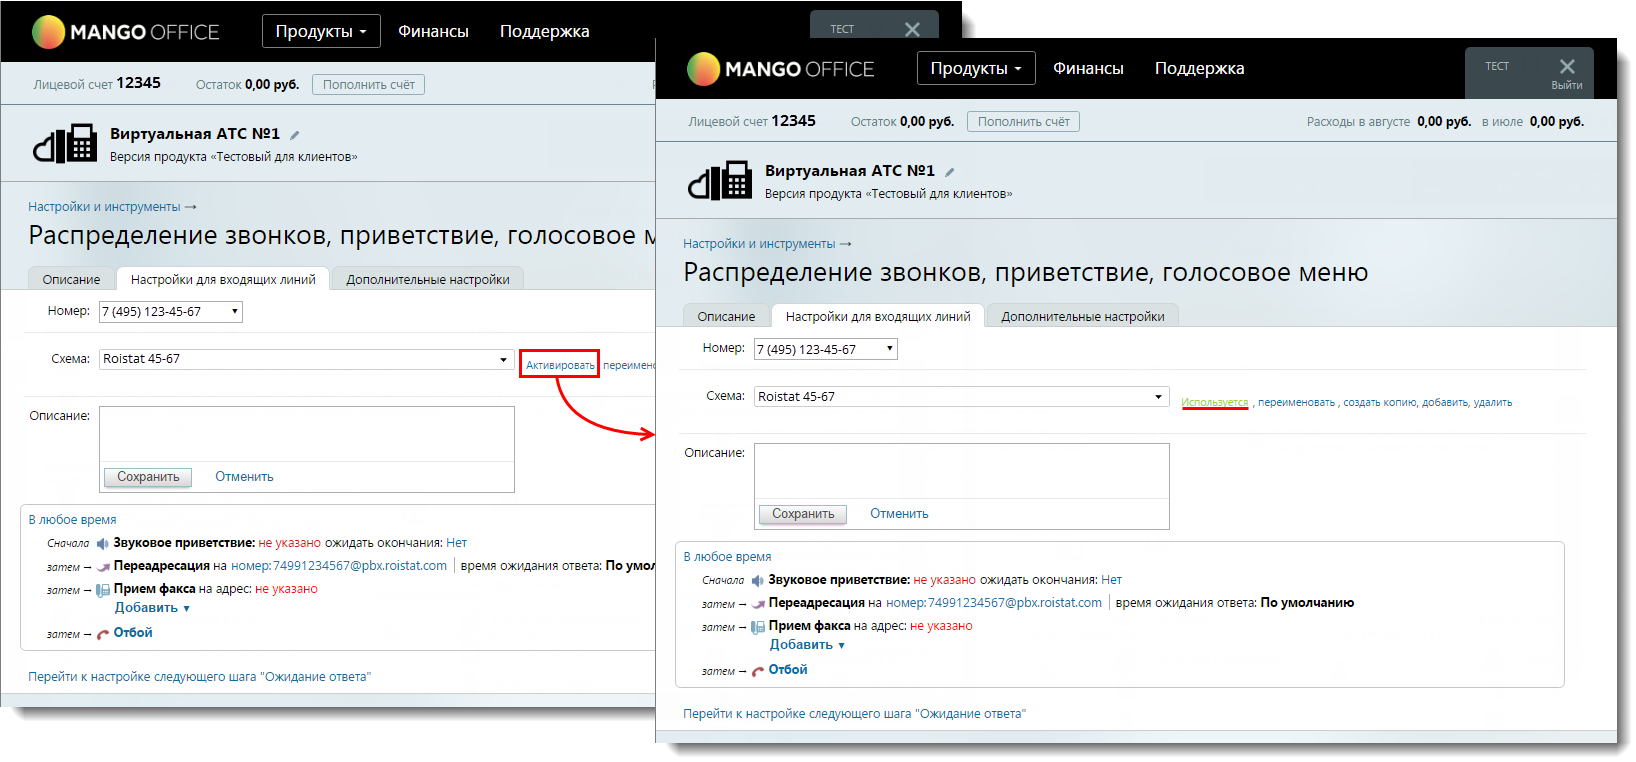Click Переадресация arrow icon in back window
Screen dimensions: 1636x762
104,567
